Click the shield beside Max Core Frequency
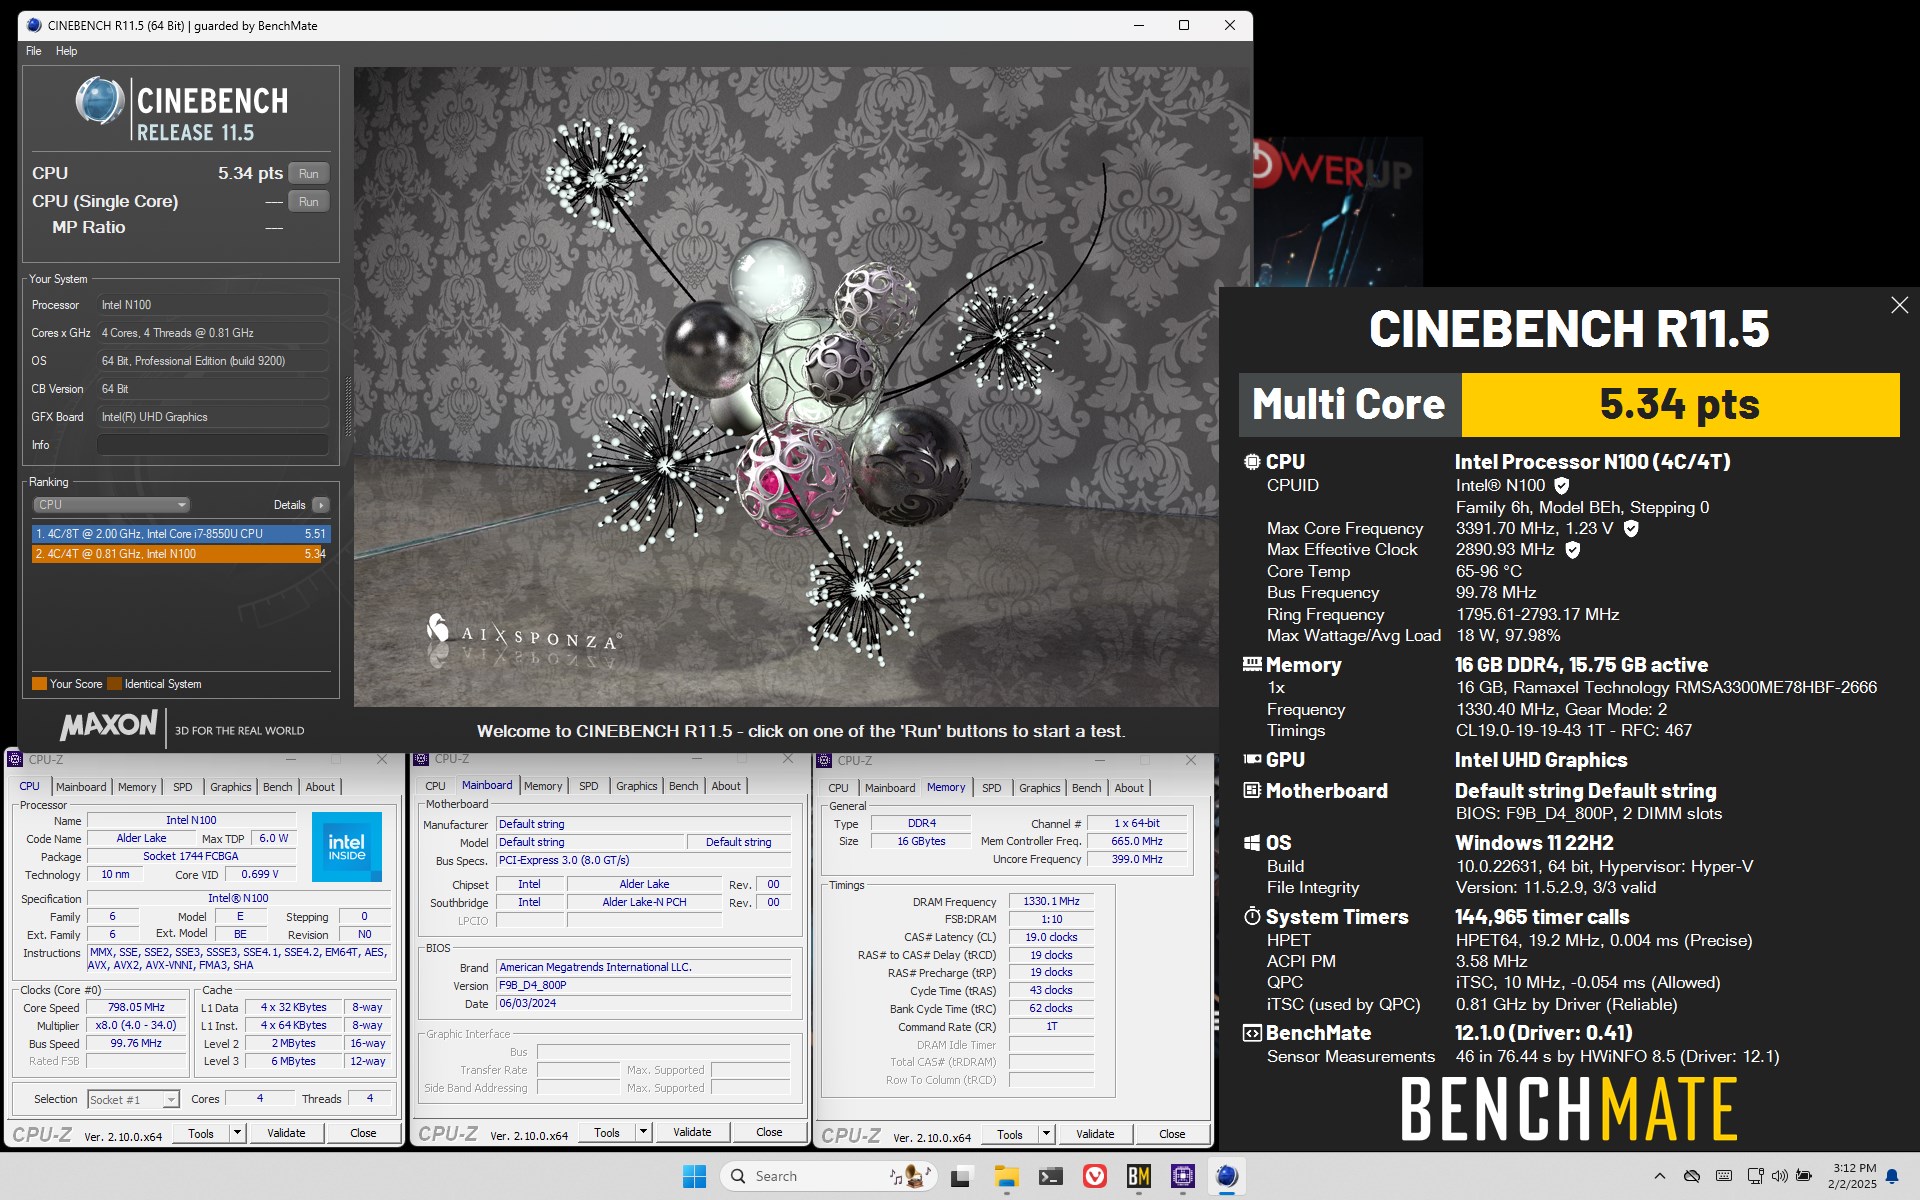 [1631, 528]
